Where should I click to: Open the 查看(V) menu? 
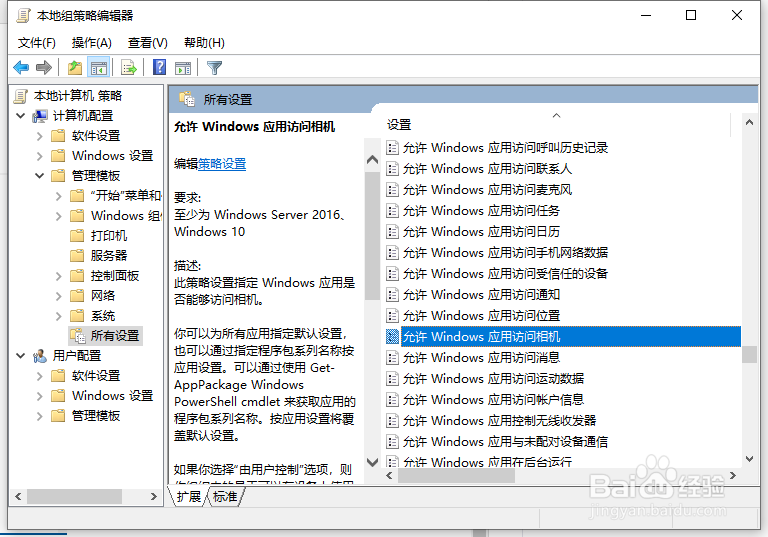pos(147,43)
